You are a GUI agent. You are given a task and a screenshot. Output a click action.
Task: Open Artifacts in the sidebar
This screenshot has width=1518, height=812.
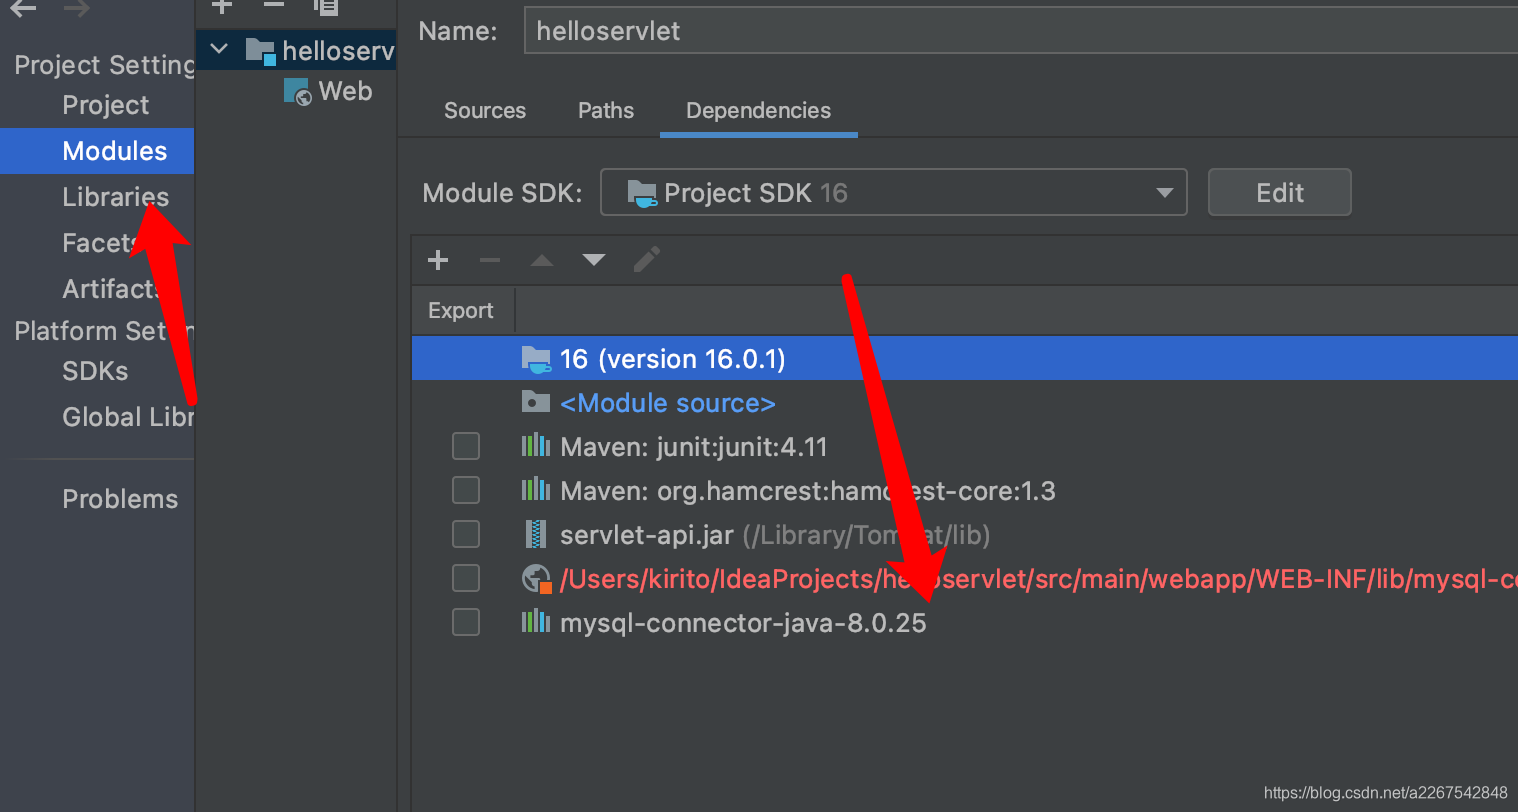pos(111,289)
